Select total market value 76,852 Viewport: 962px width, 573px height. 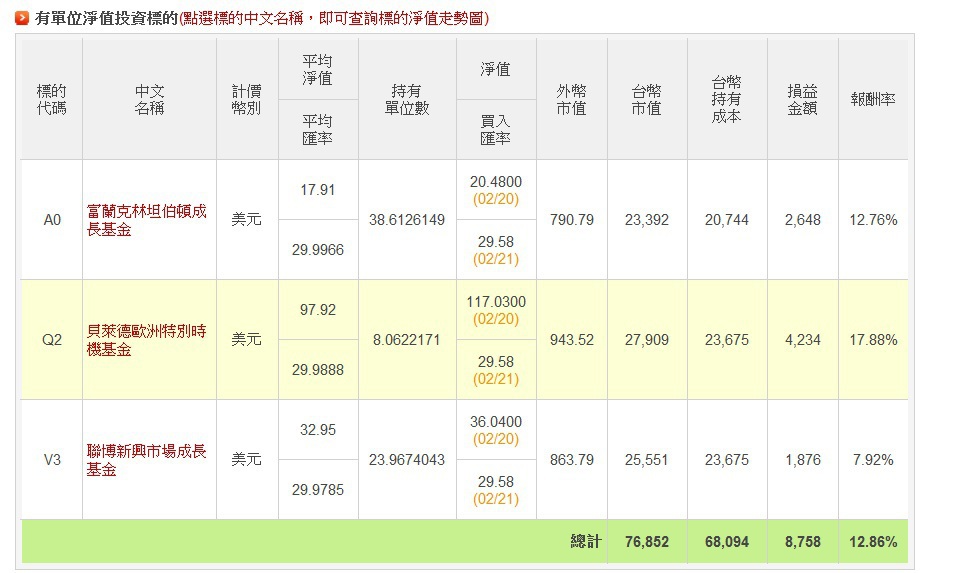pos(647,542)
